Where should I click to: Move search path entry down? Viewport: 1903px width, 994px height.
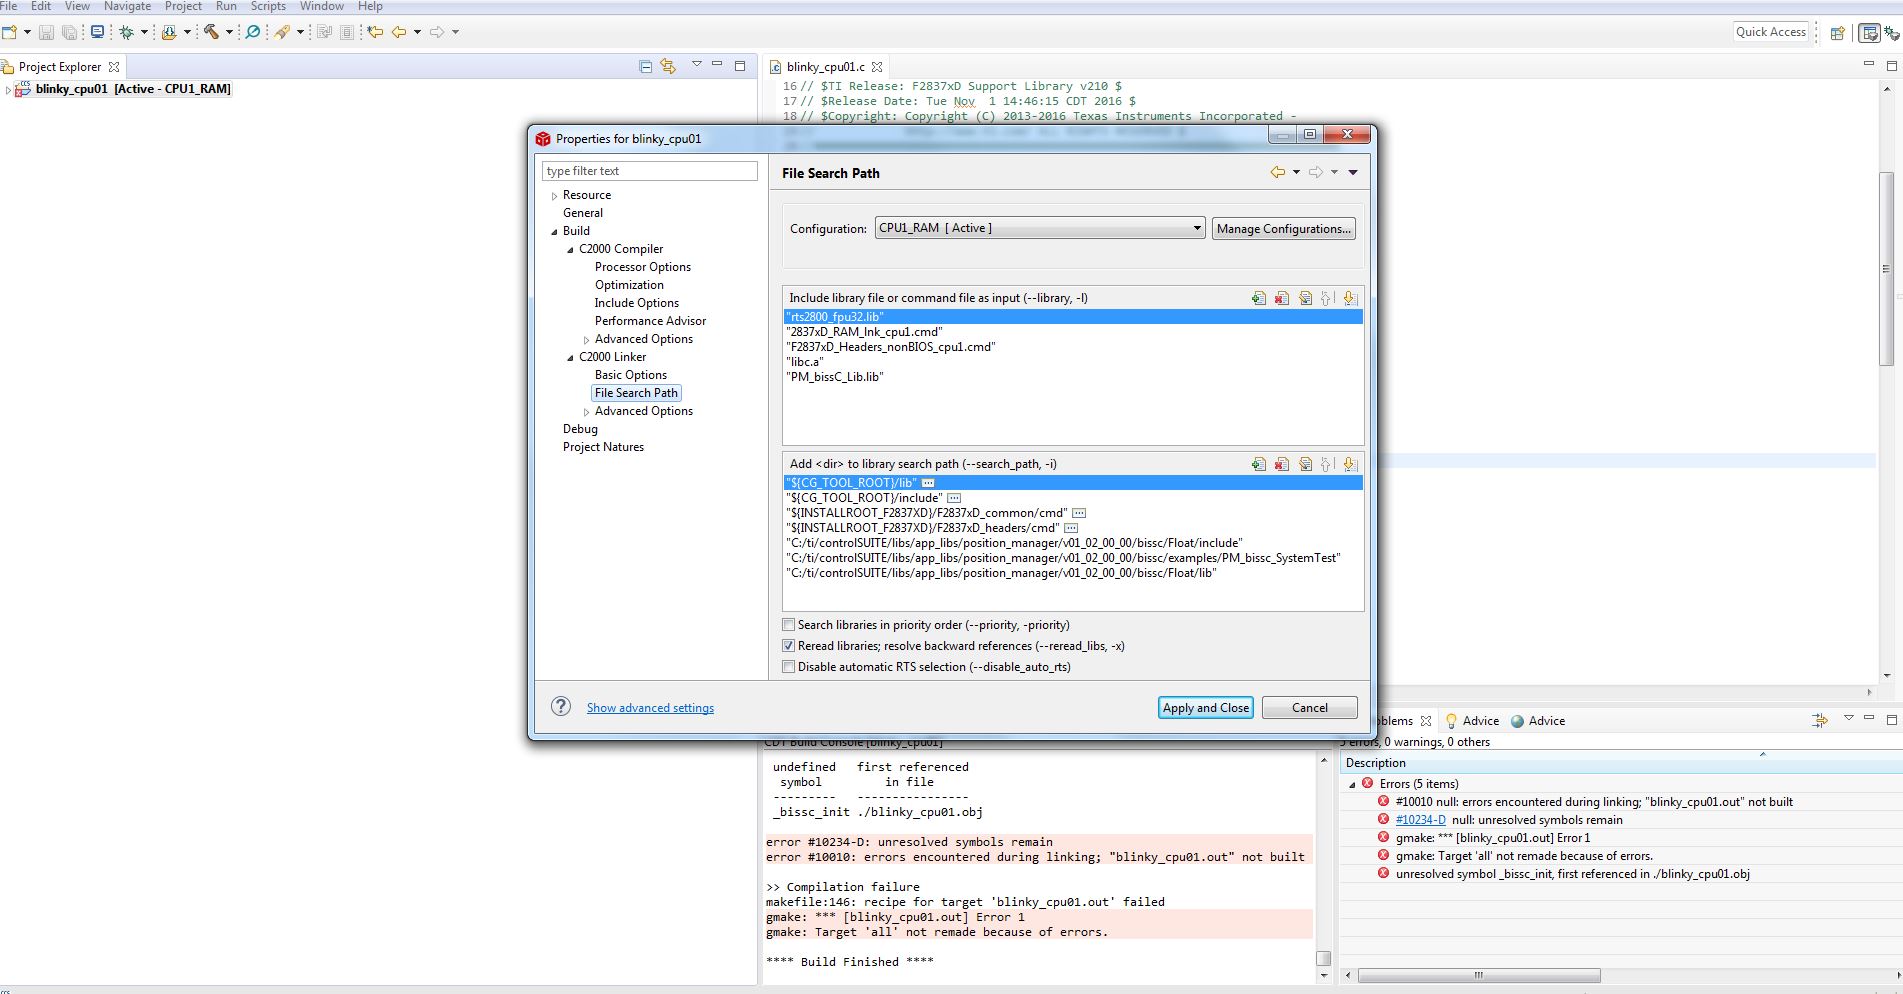(1349, 464)
